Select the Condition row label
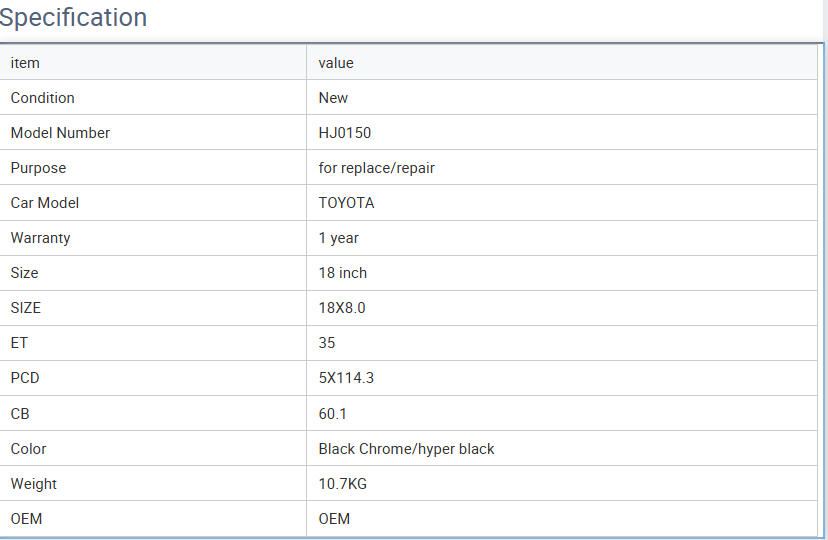Image resolution: width=828 pixels, height=540 pixels. click(42, 98)
